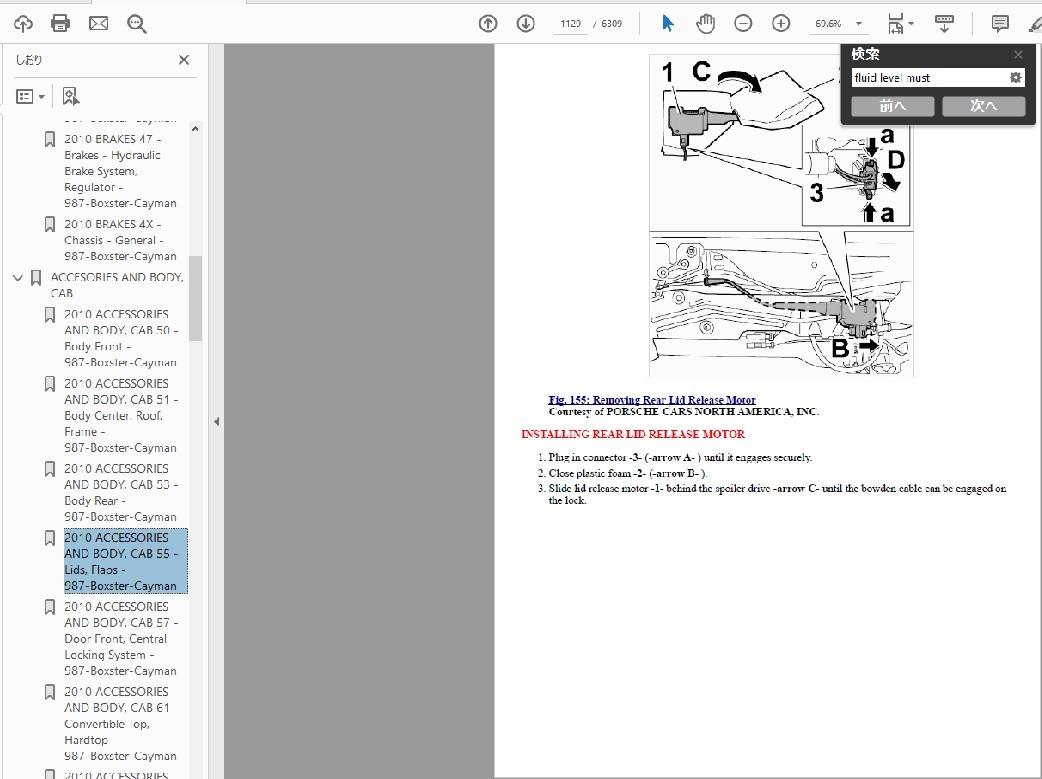Open bookmark CAB 51 Body Center, Roof, Frame
Image resolution: width=1042 pixels, height=779 pixels.
tap(120, 415)
